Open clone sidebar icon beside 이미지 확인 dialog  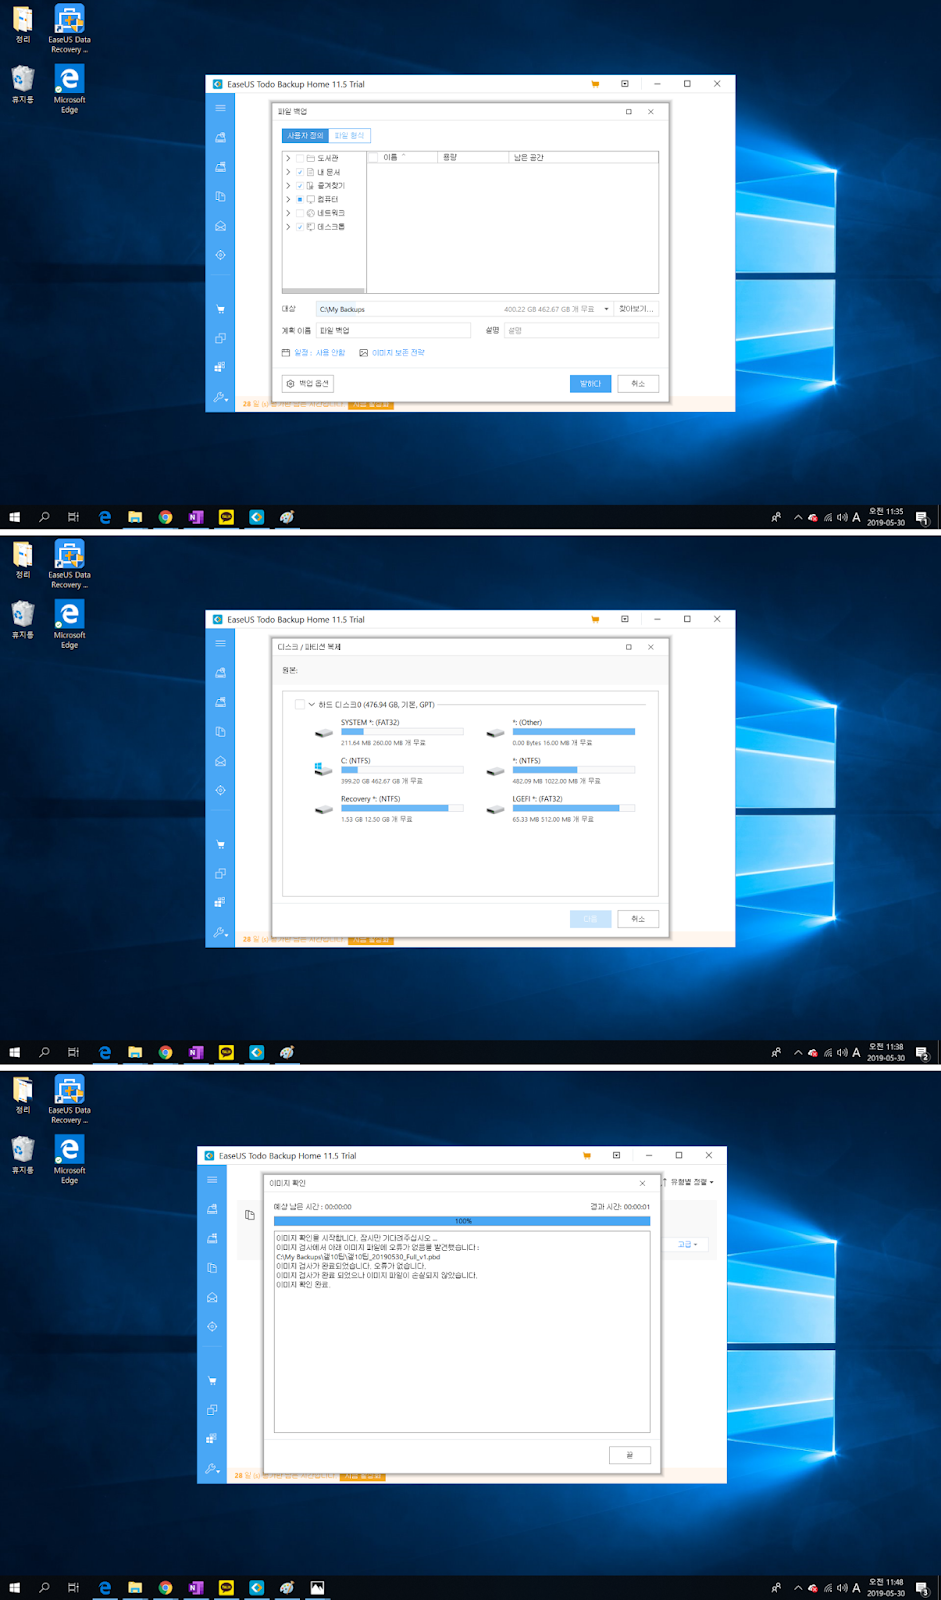click(212, 1410)
